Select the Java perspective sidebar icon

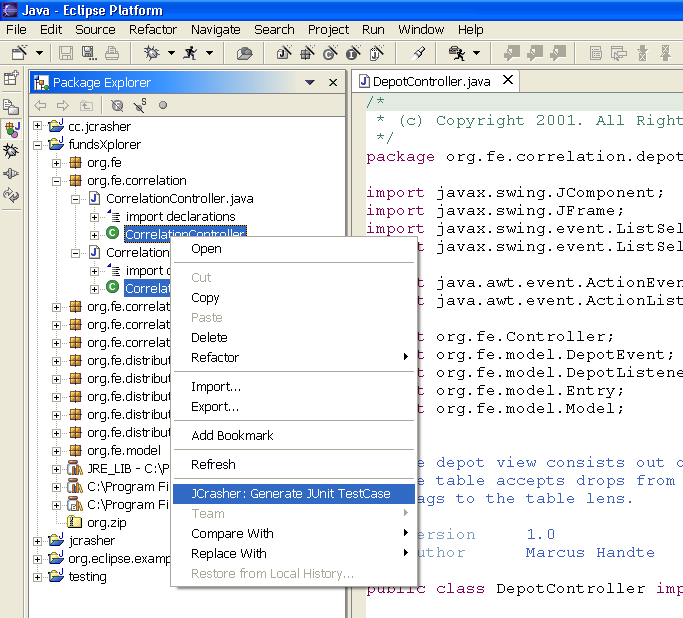click(x=11, y=129)
